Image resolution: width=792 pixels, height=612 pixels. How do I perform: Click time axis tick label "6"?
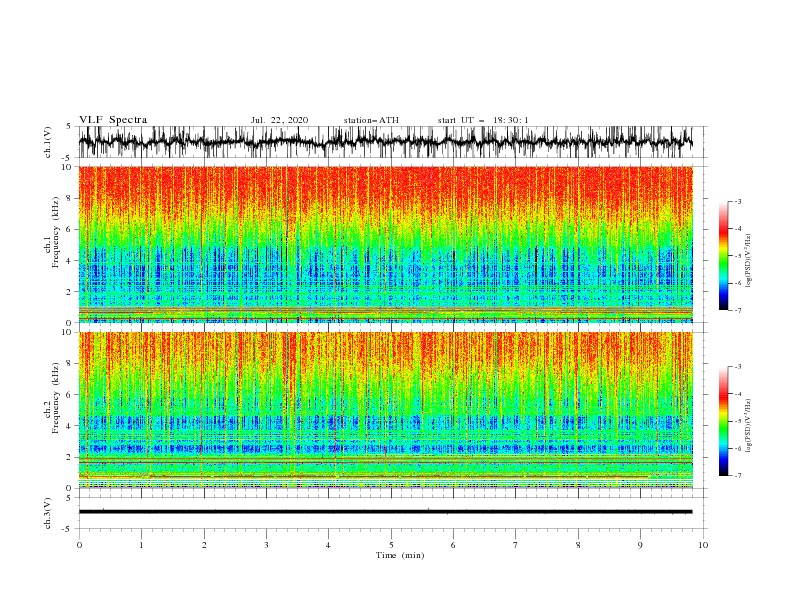click(x=453, y=545)
